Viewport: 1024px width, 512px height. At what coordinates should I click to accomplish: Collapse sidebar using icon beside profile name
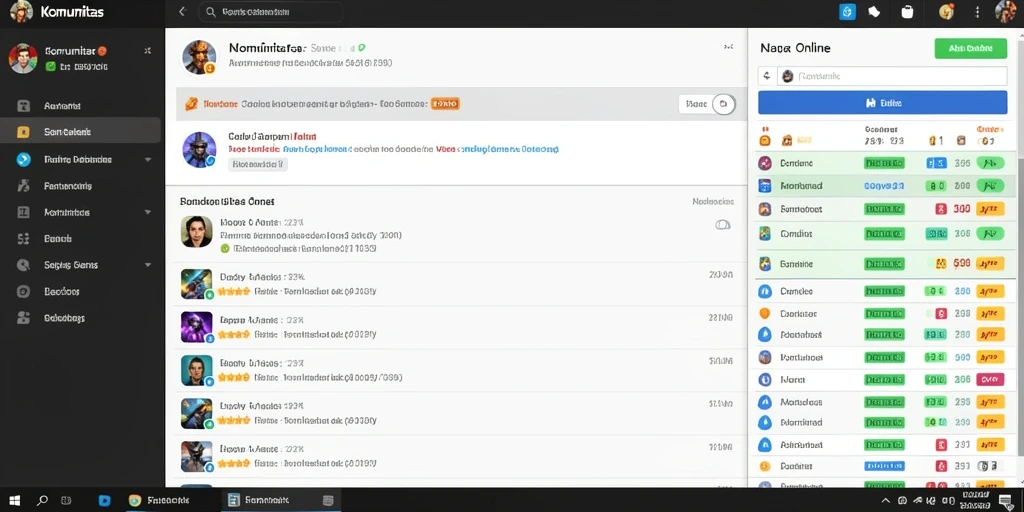148,50
